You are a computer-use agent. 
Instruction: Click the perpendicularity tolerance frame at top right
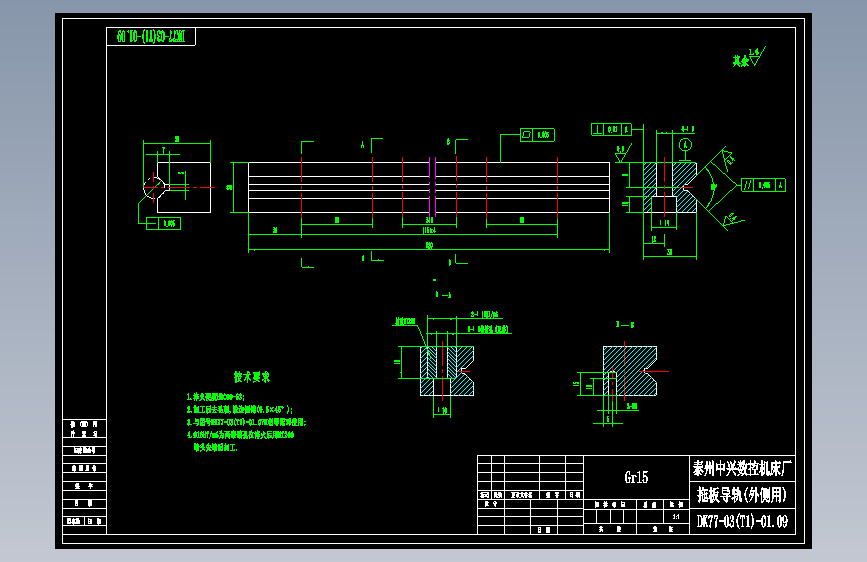click(x=612, y=129)
